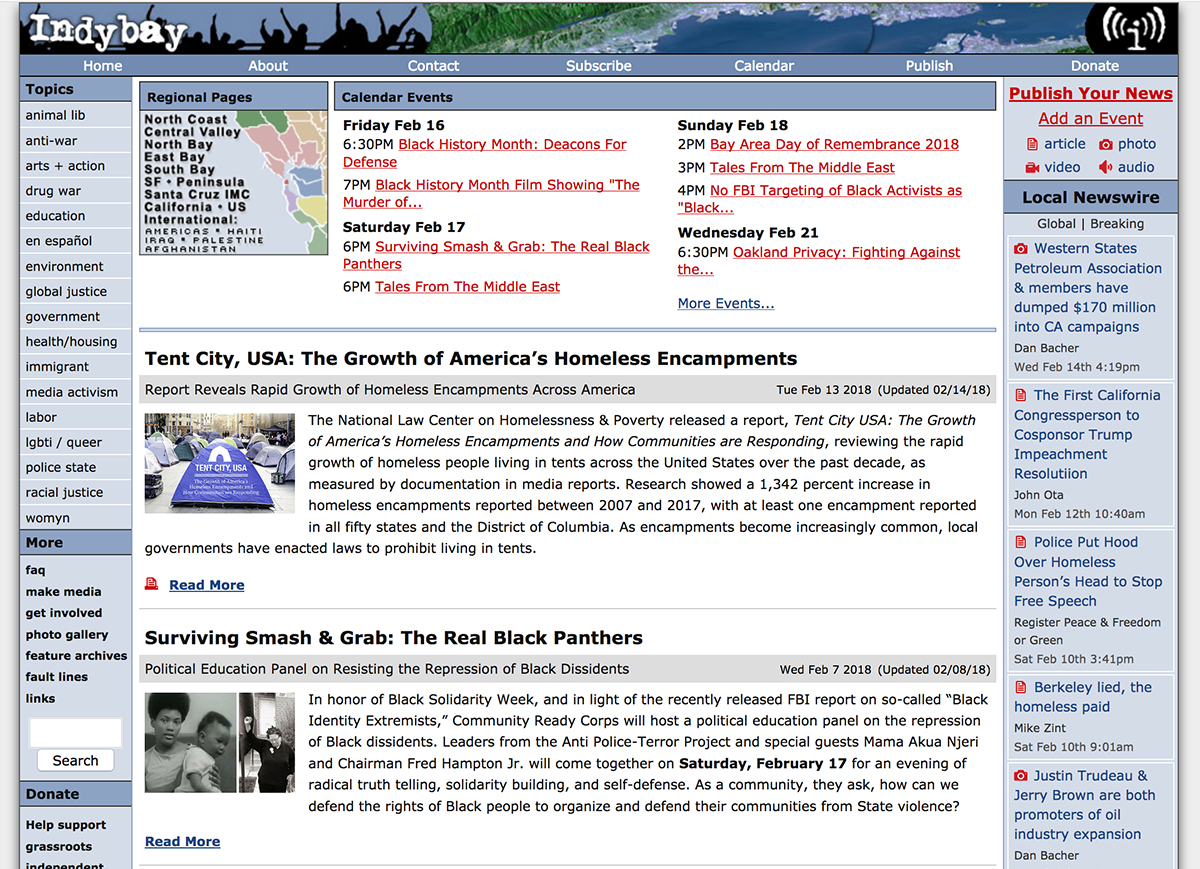Click Read More under Black Panthers article

[183, 841]
